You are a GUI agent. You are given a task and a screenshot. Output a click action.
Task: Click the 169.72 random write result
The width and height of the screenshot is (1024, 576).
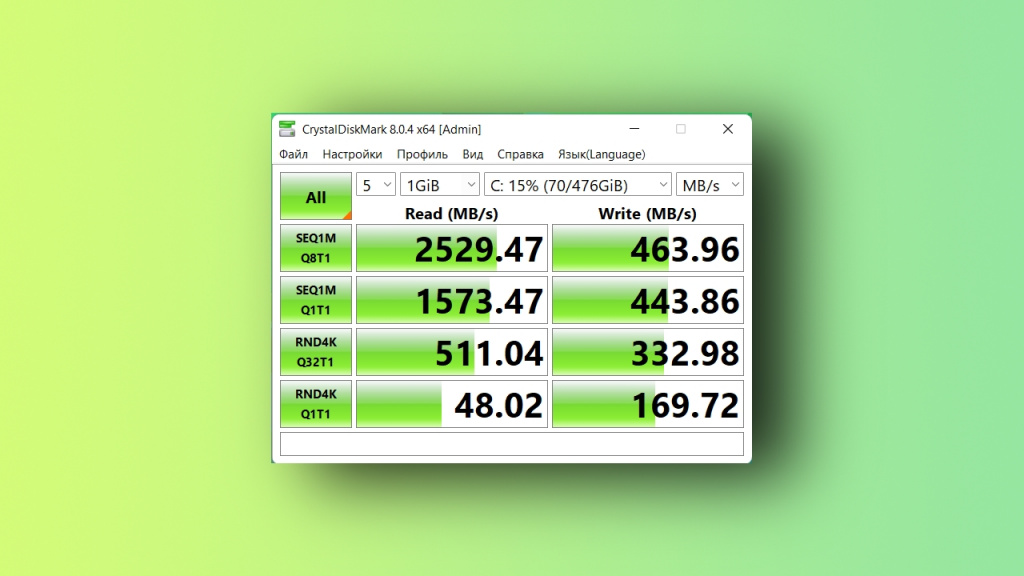coord(648,405)
